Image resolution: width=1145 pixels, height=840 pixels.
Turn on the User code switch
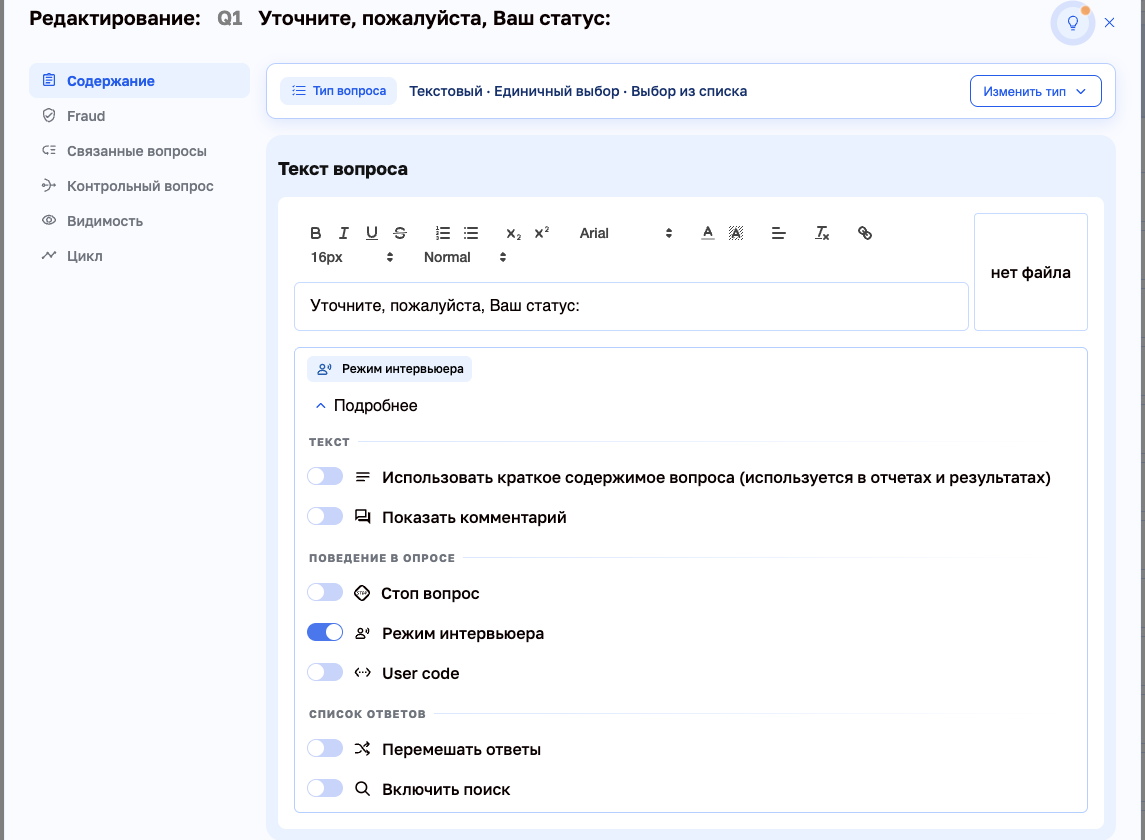[x=325, y=672]
